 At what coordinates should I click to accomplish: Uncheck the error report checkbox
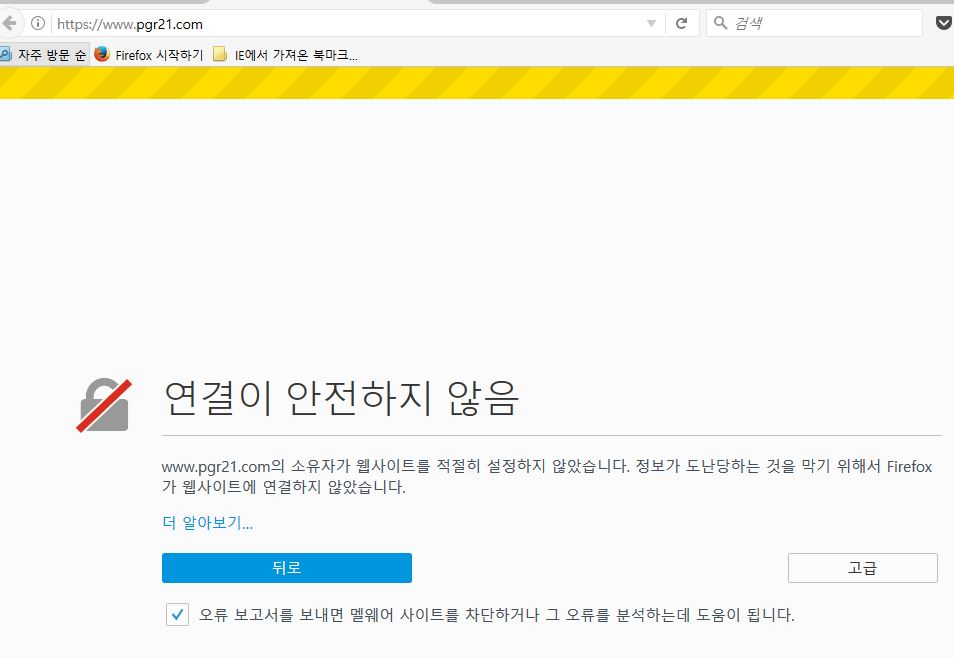[178, 615]
